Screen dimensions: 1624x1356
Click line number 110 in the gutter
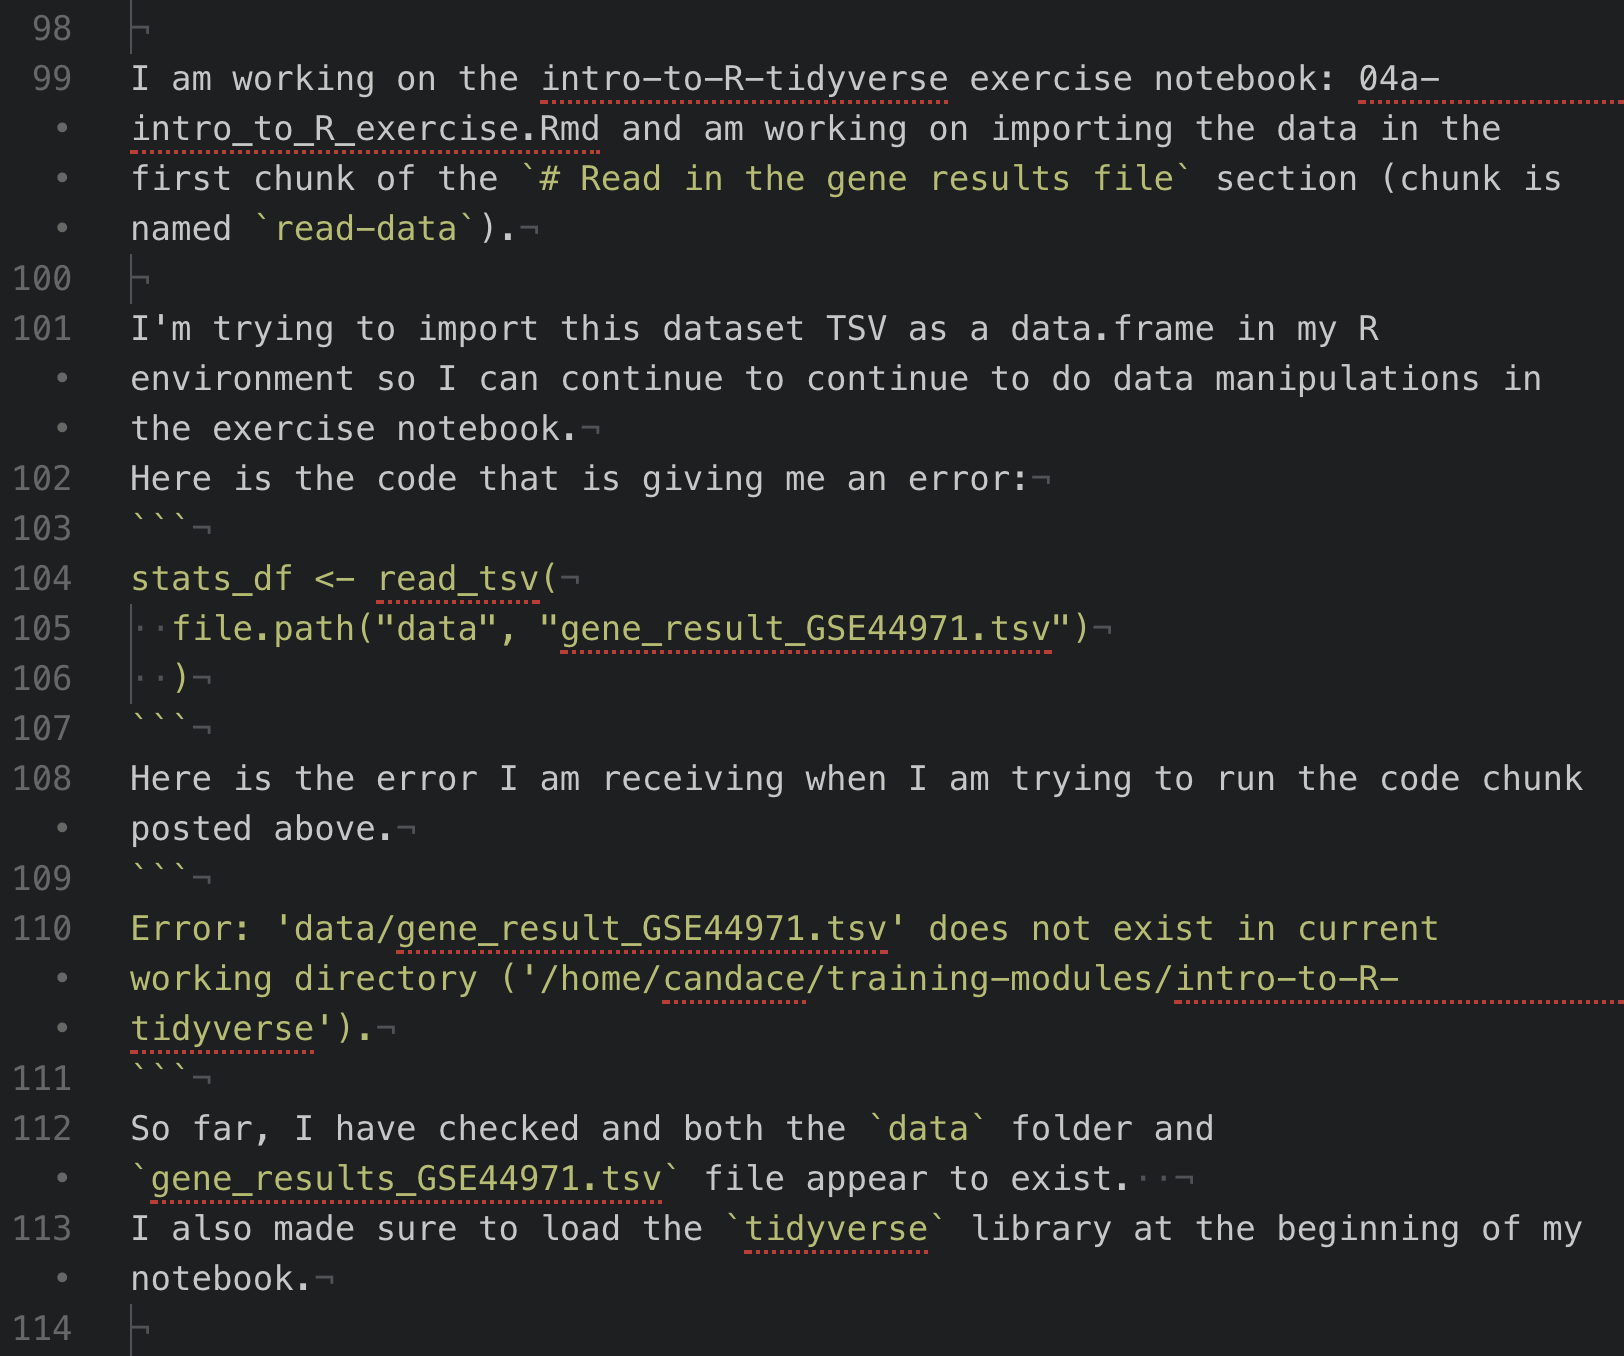(42, 928)
